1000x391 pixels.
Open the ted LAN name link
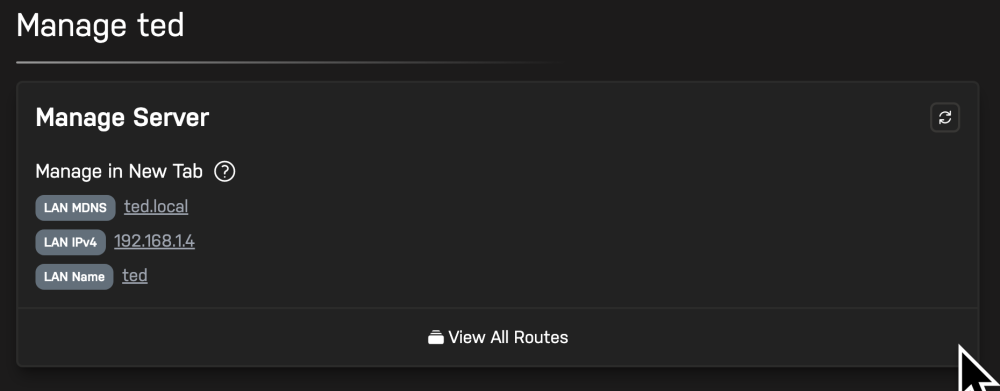click(135, 276)
